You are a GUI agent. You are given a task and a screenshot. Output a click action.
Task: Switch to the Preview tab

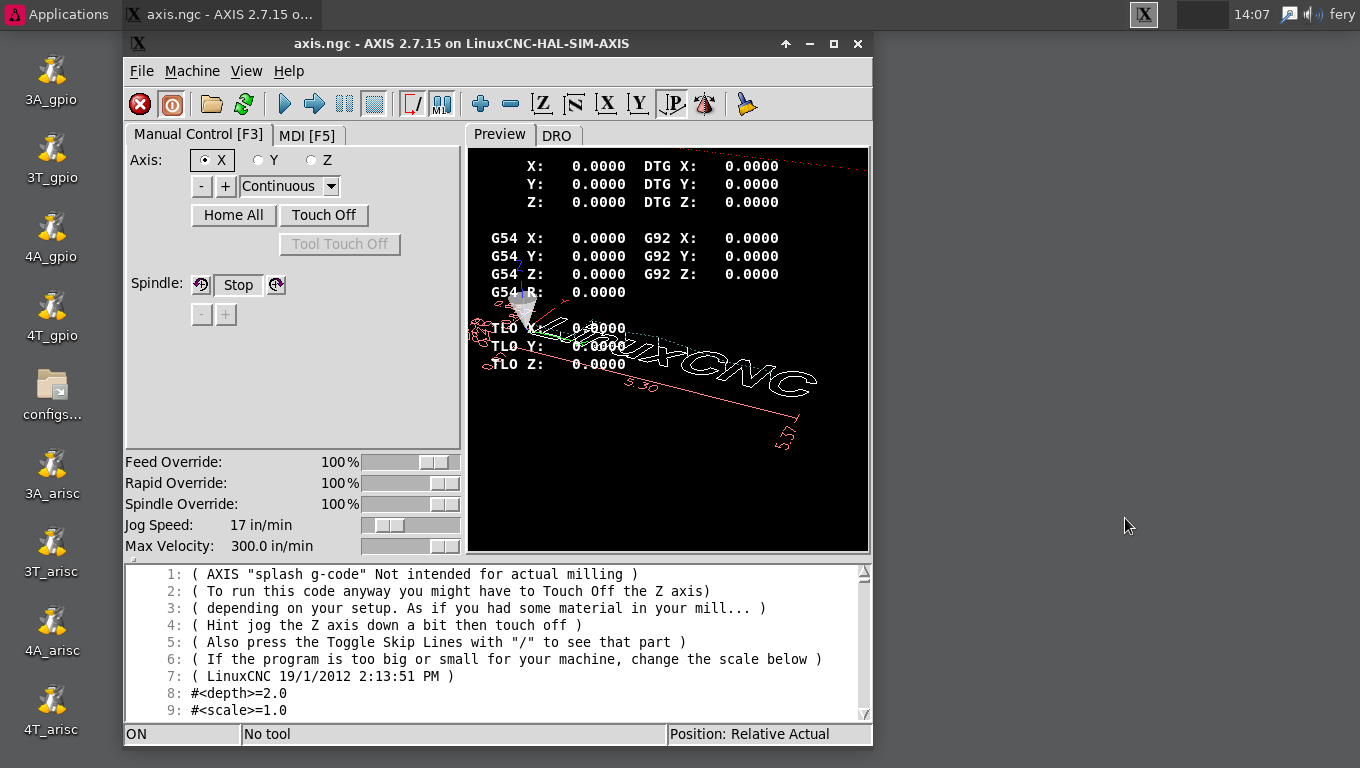tap(500, 134)
